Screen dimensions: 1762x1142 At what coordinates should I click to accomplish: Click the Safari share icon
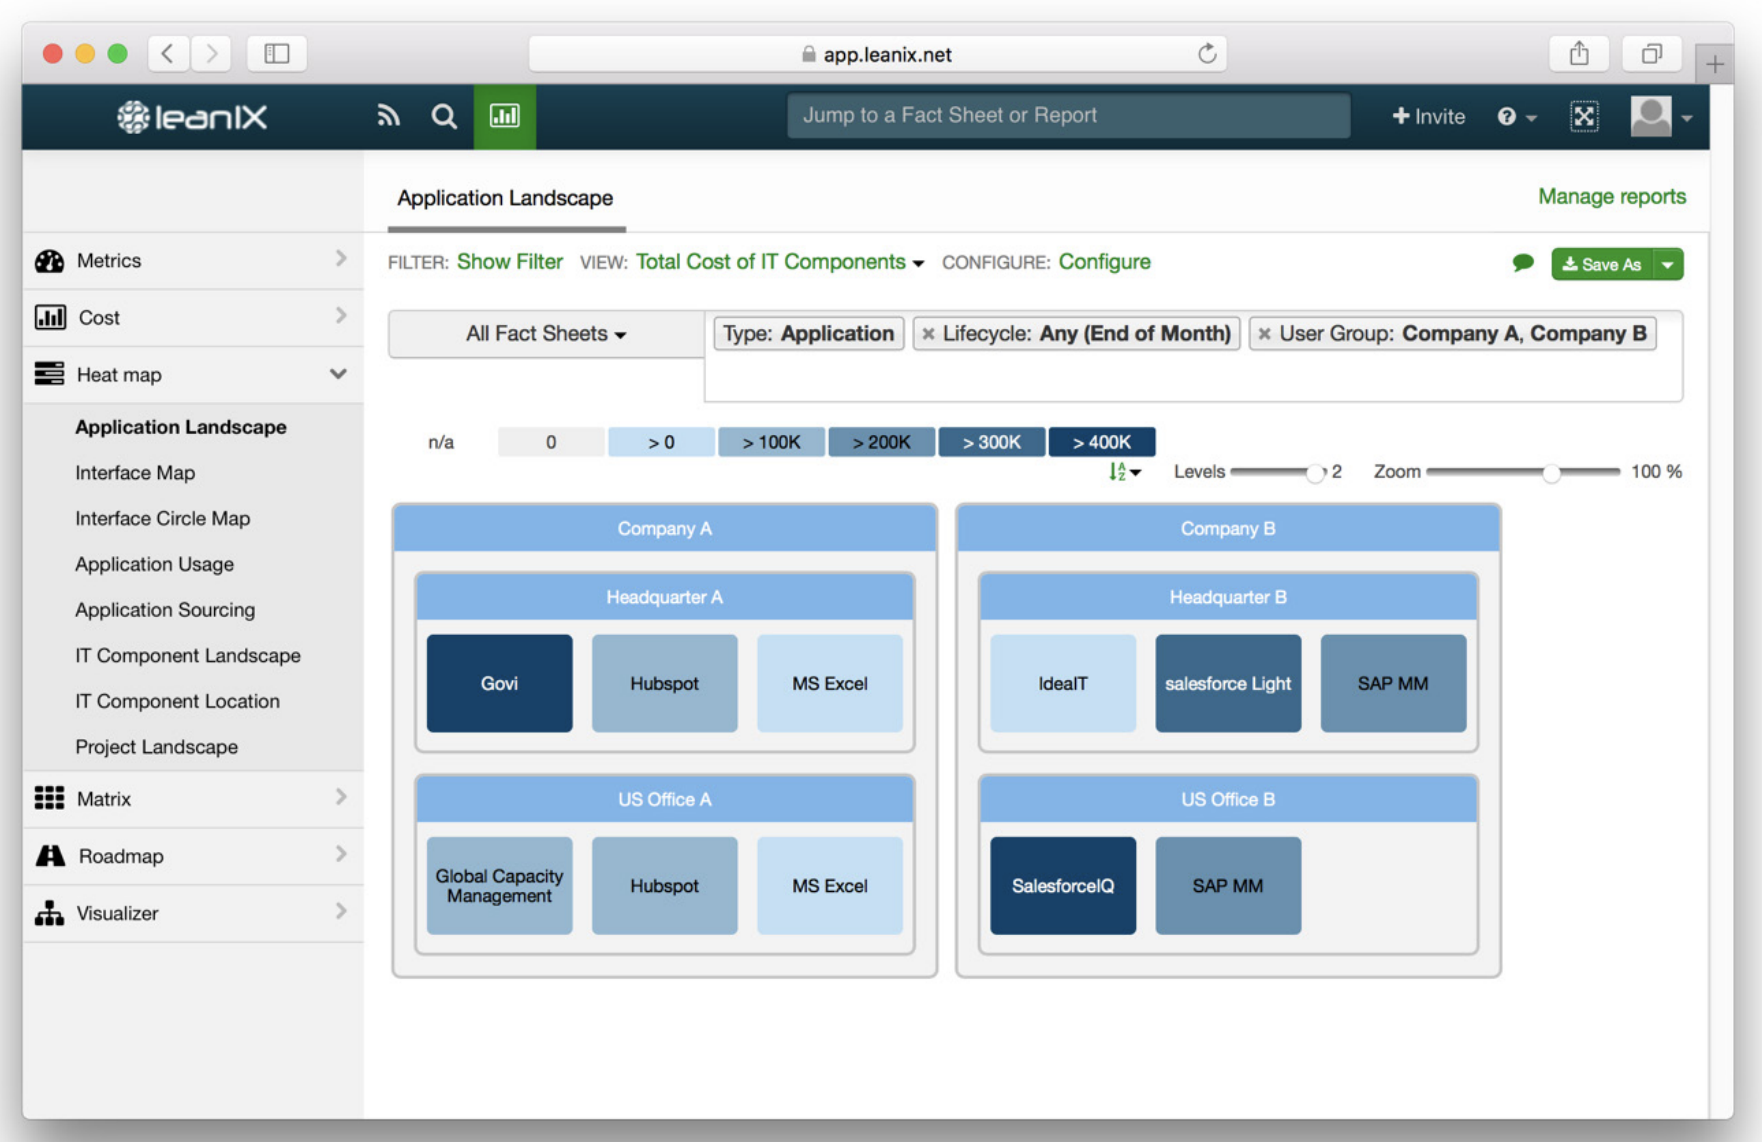[x=1579, y=53]
